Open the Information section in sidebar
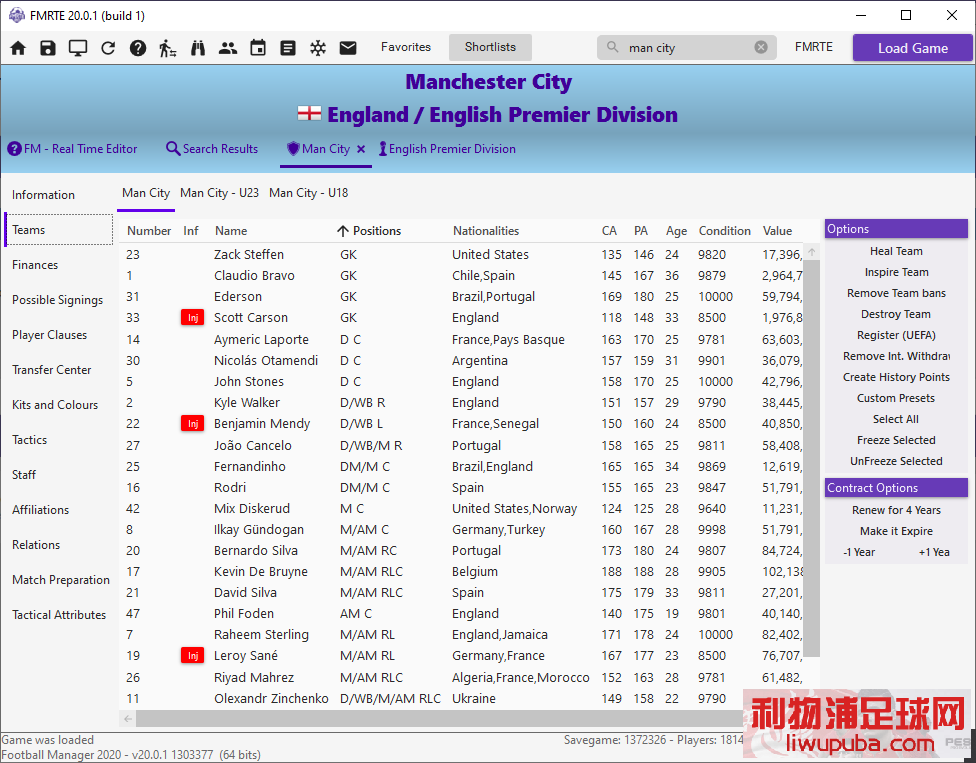The image size is (976, 763). [44, 195]
